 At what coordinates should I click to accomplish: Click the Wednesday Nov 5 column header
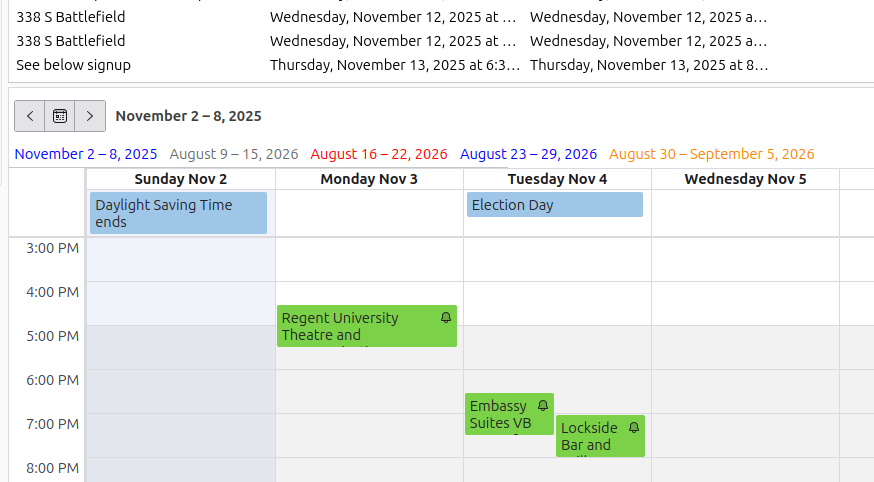(x=745, y=179)
